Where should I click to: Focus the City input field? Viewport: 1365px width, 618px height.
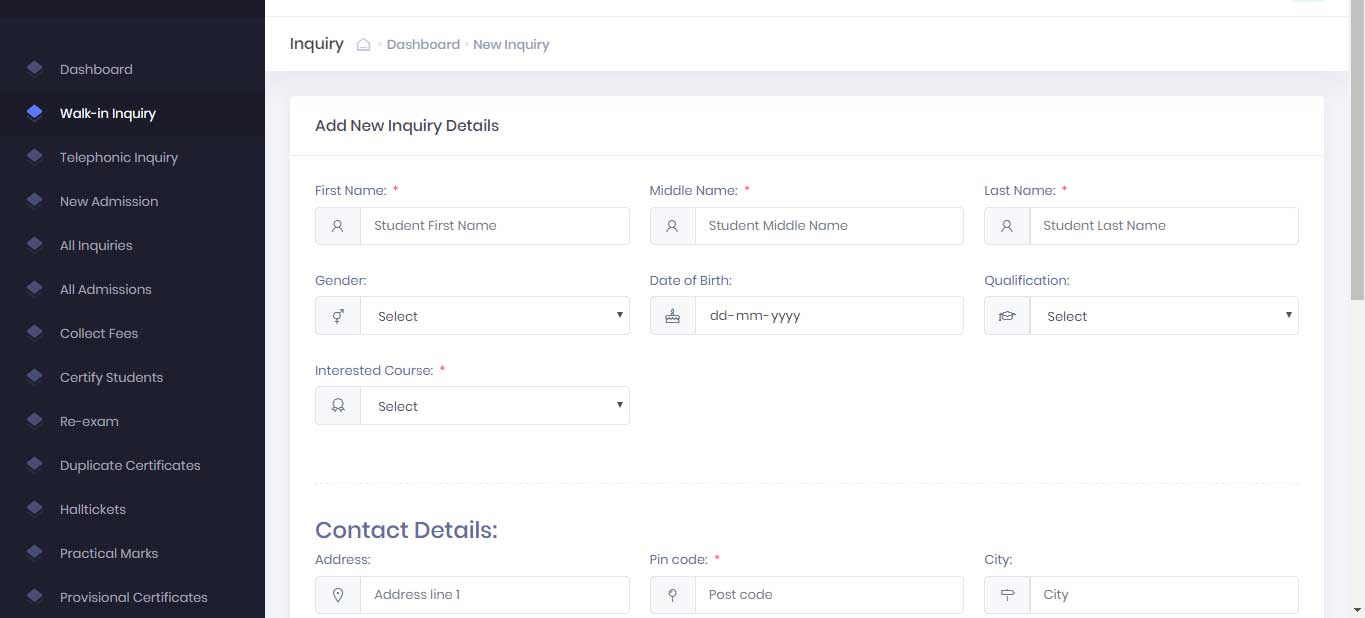1164,595
